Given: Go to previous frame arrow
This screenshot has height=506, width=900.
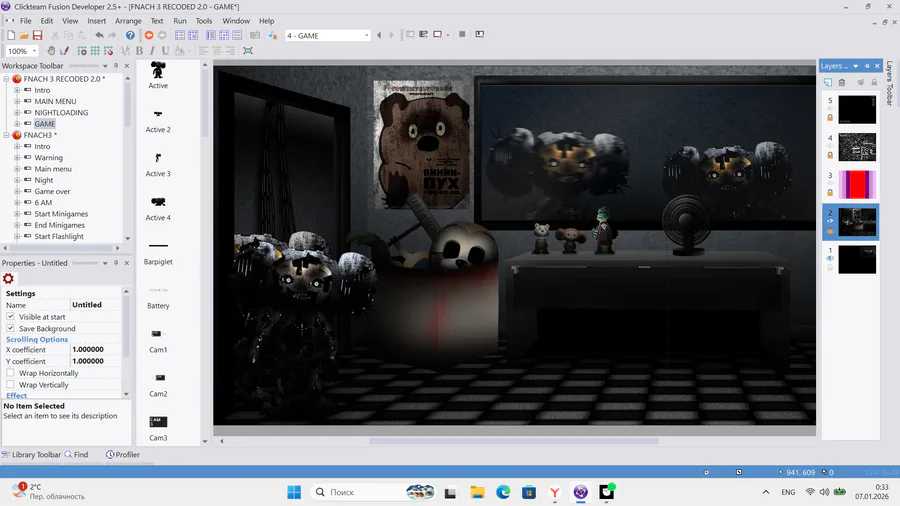Looking at the screenshot, I should pos(379,36).
